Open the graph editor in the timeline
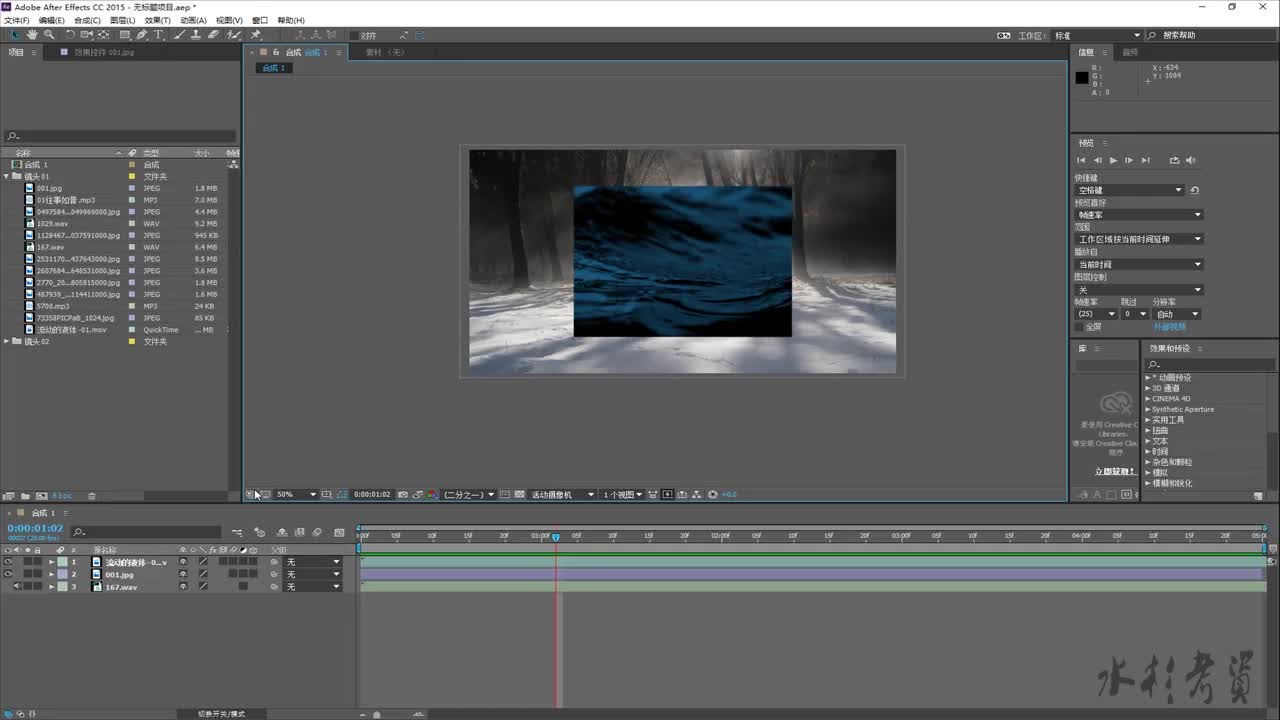This screenshot has width=1280, height=720. 339,532
